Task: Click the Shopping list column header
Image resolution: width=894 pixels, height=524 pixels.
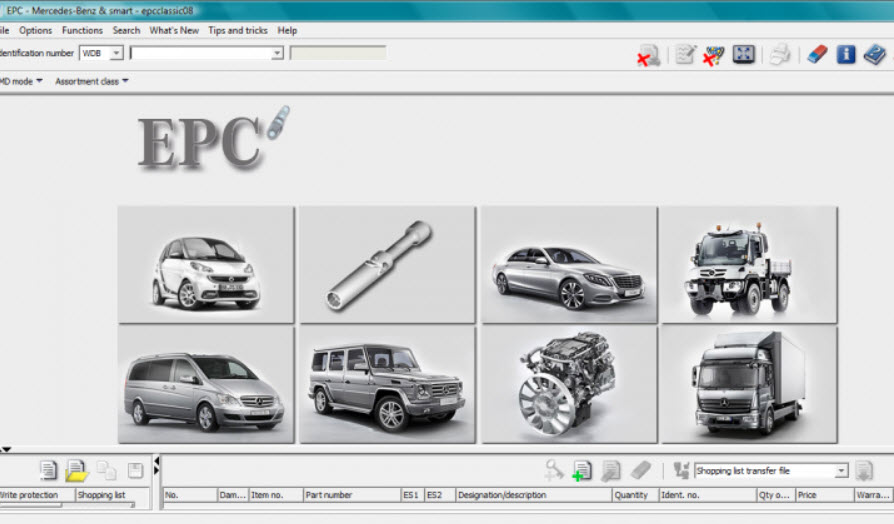Action: click(112, 495)
